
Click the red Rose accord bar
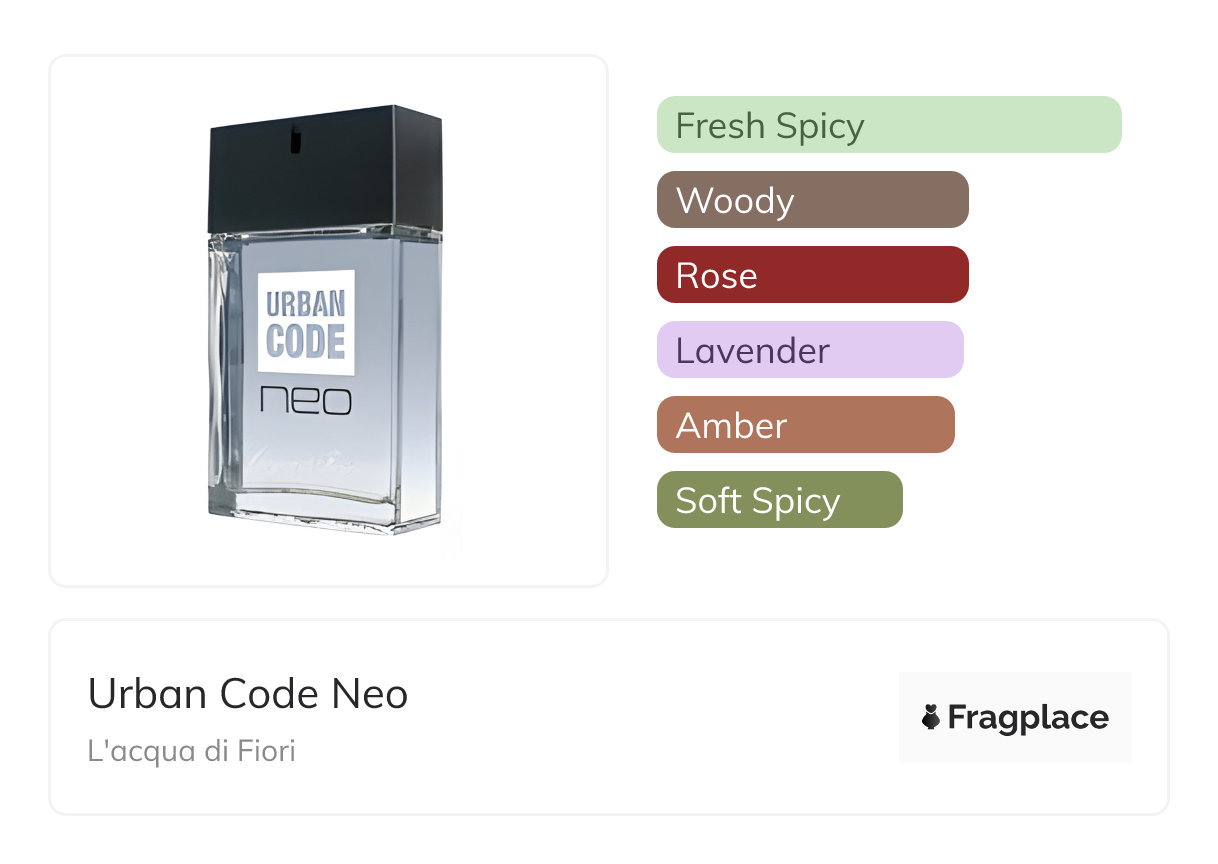pyautogui.click(x=812, y=275)
